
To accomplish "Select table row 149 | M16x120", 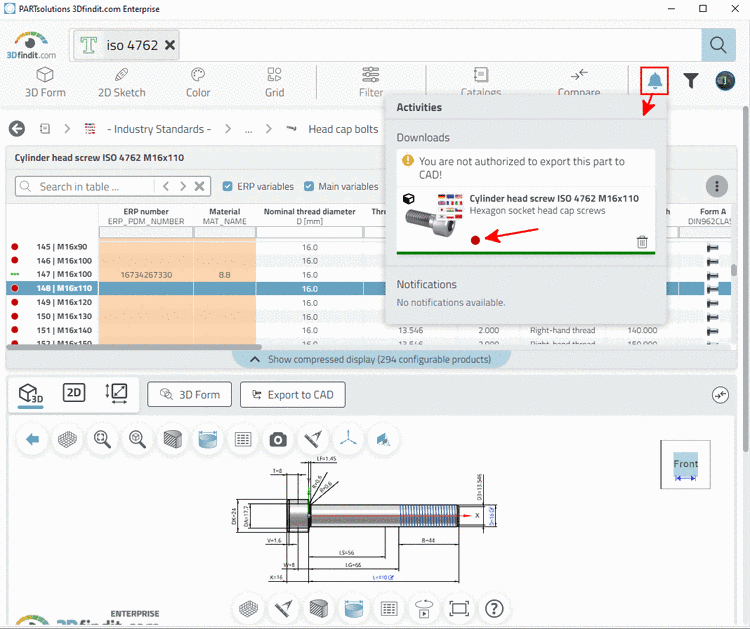I will (64, 302).
